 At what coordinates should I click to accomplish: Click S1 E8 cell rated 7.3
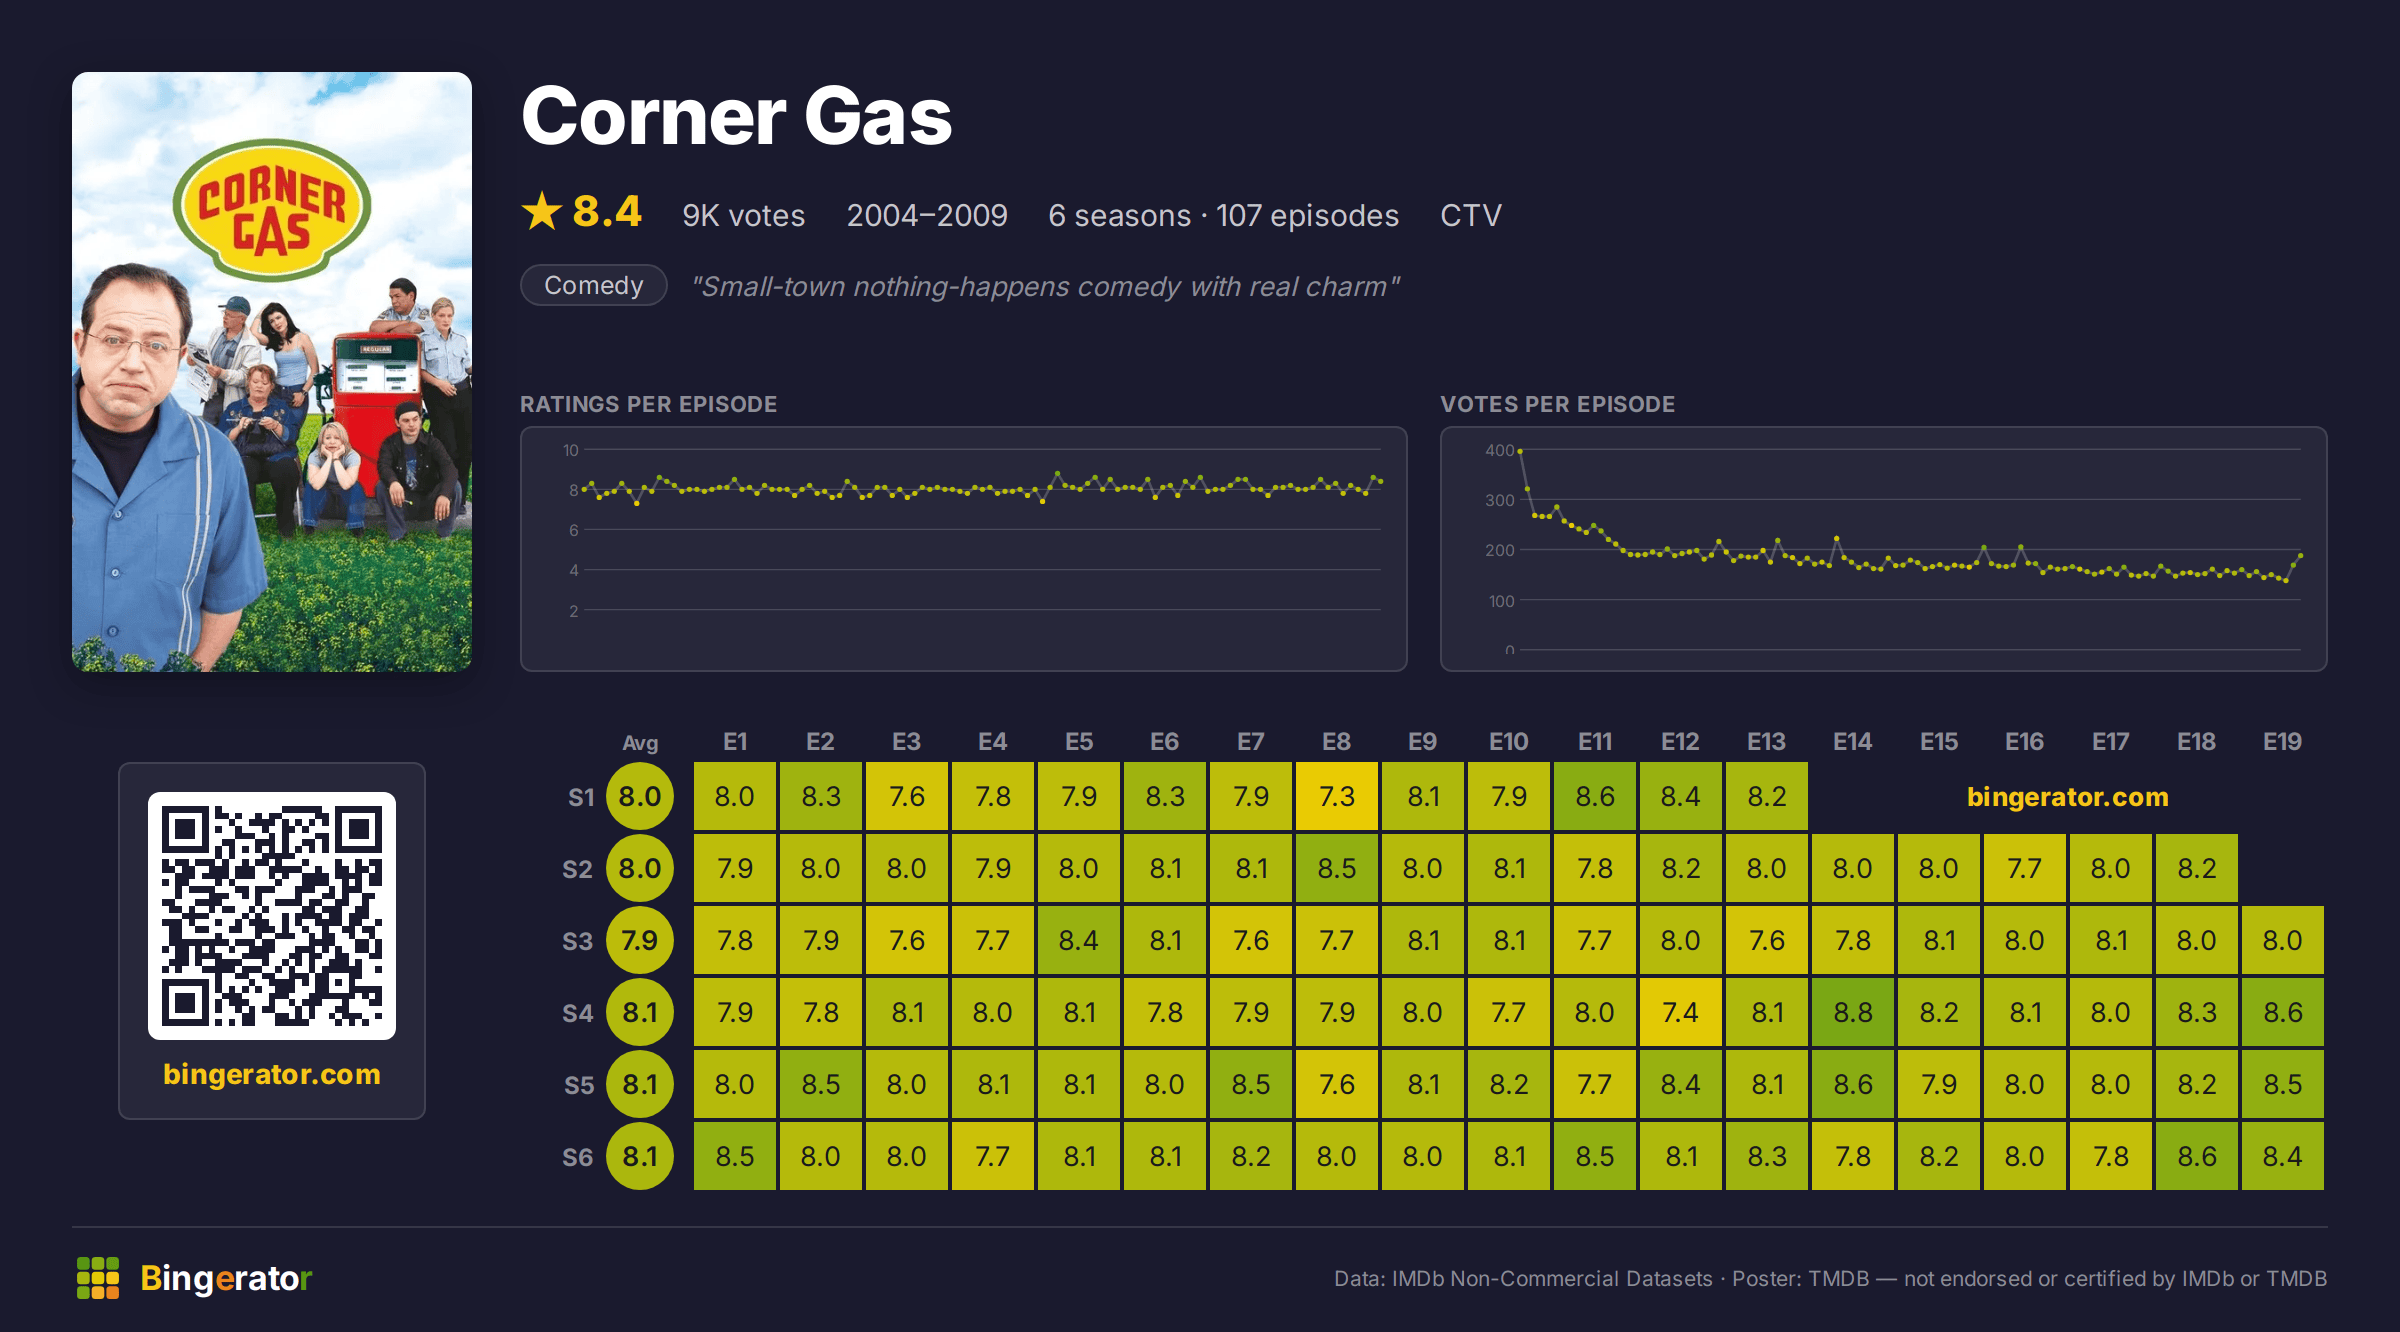(1337, 797)
